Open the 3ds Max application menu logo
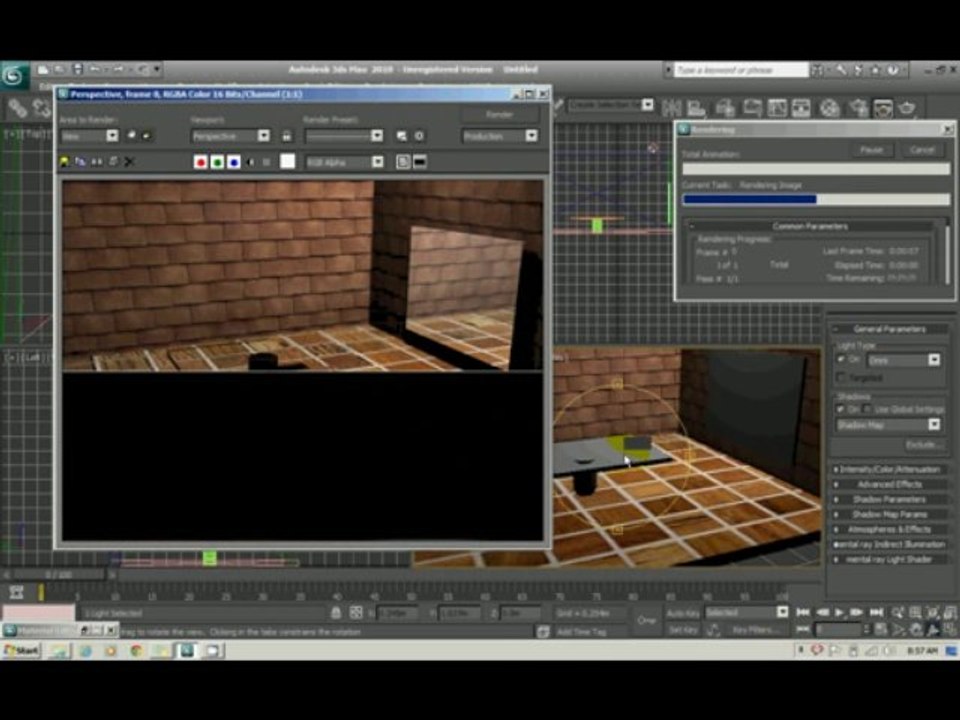 pos(13,76)
